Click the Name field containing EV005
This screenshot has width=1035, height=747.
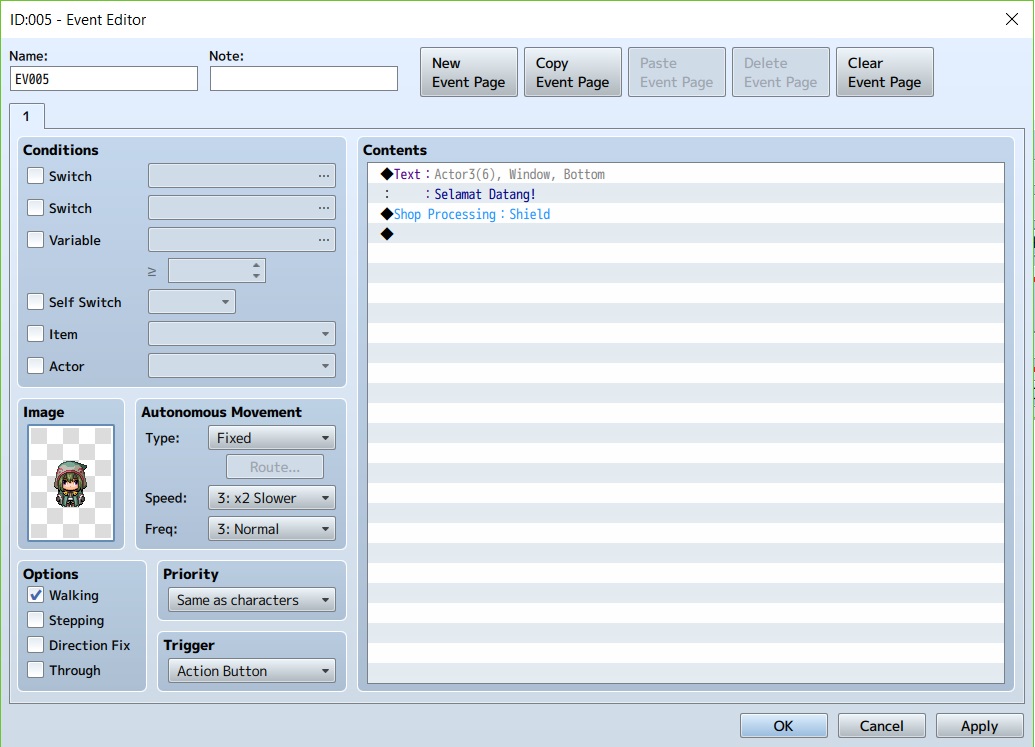tap(104, 79)
